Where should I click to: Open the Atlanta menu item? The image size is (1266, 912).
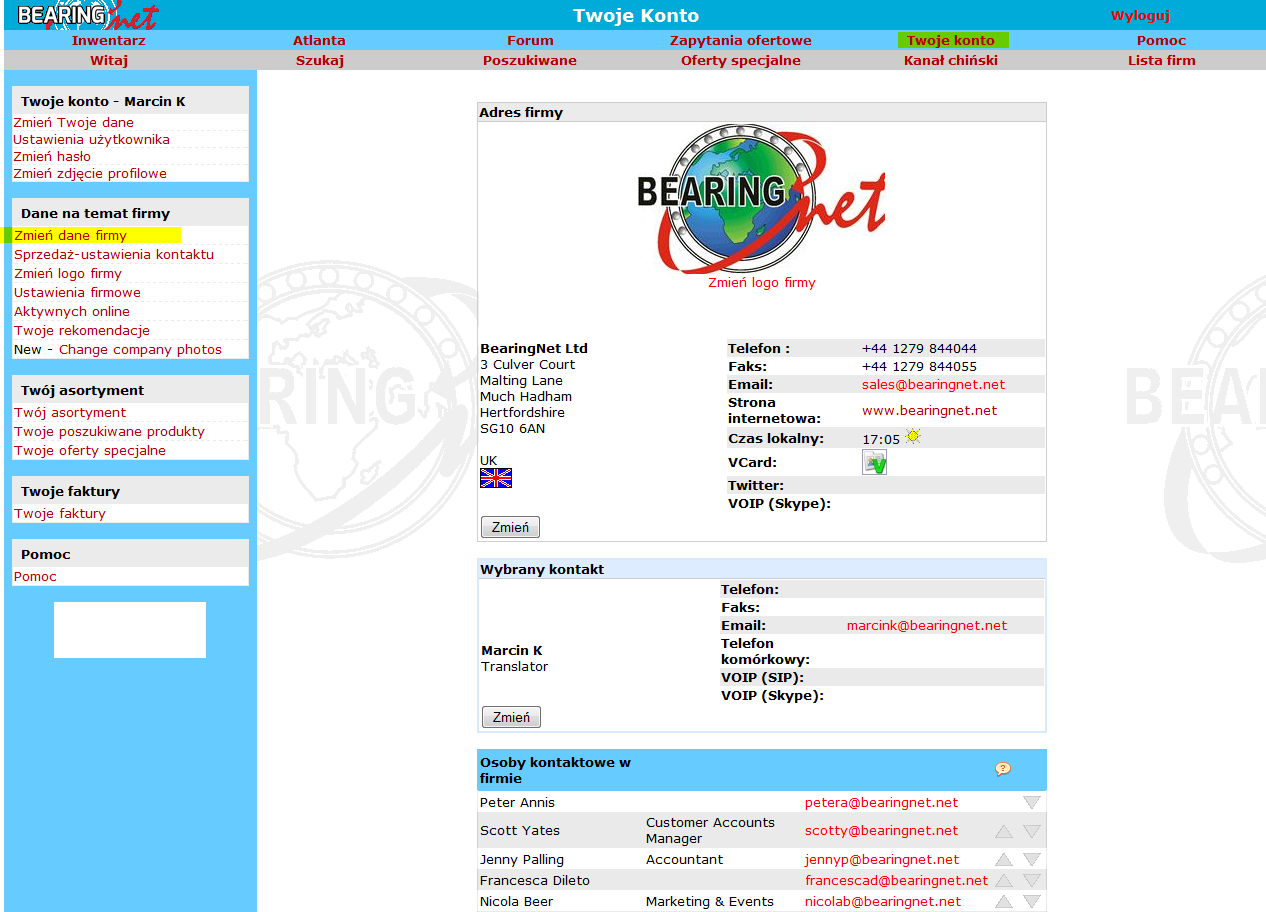point(319,41)
